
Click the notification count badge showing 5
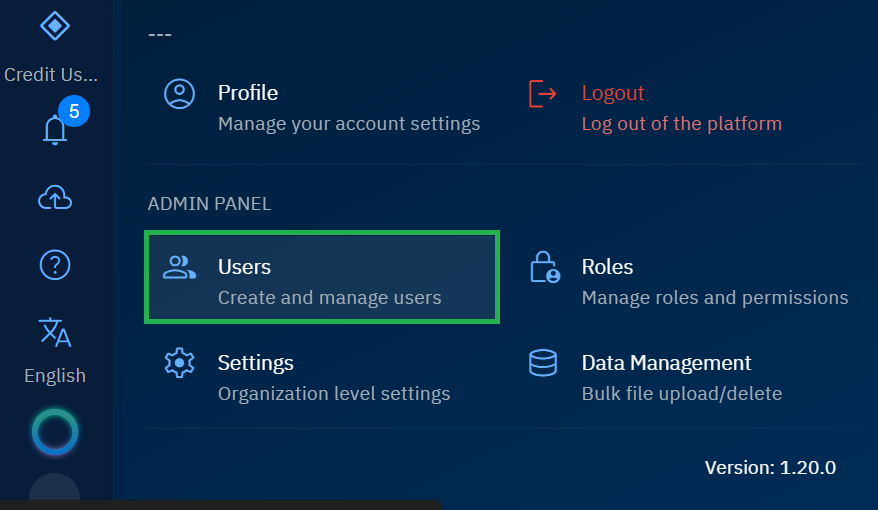point(74,111)
